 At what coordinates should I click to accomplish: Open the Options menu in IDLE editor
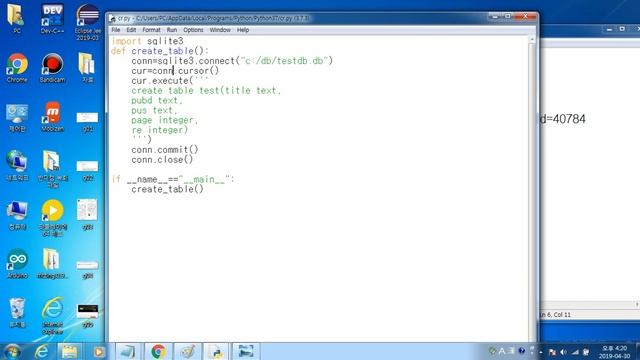tap(193, 30)
